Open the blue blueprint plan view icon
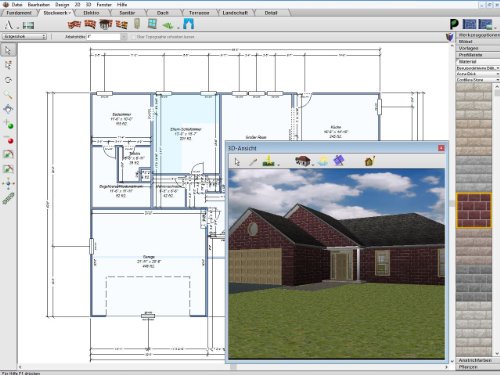Viewport: 500px width, 375px height. point(470,24)
